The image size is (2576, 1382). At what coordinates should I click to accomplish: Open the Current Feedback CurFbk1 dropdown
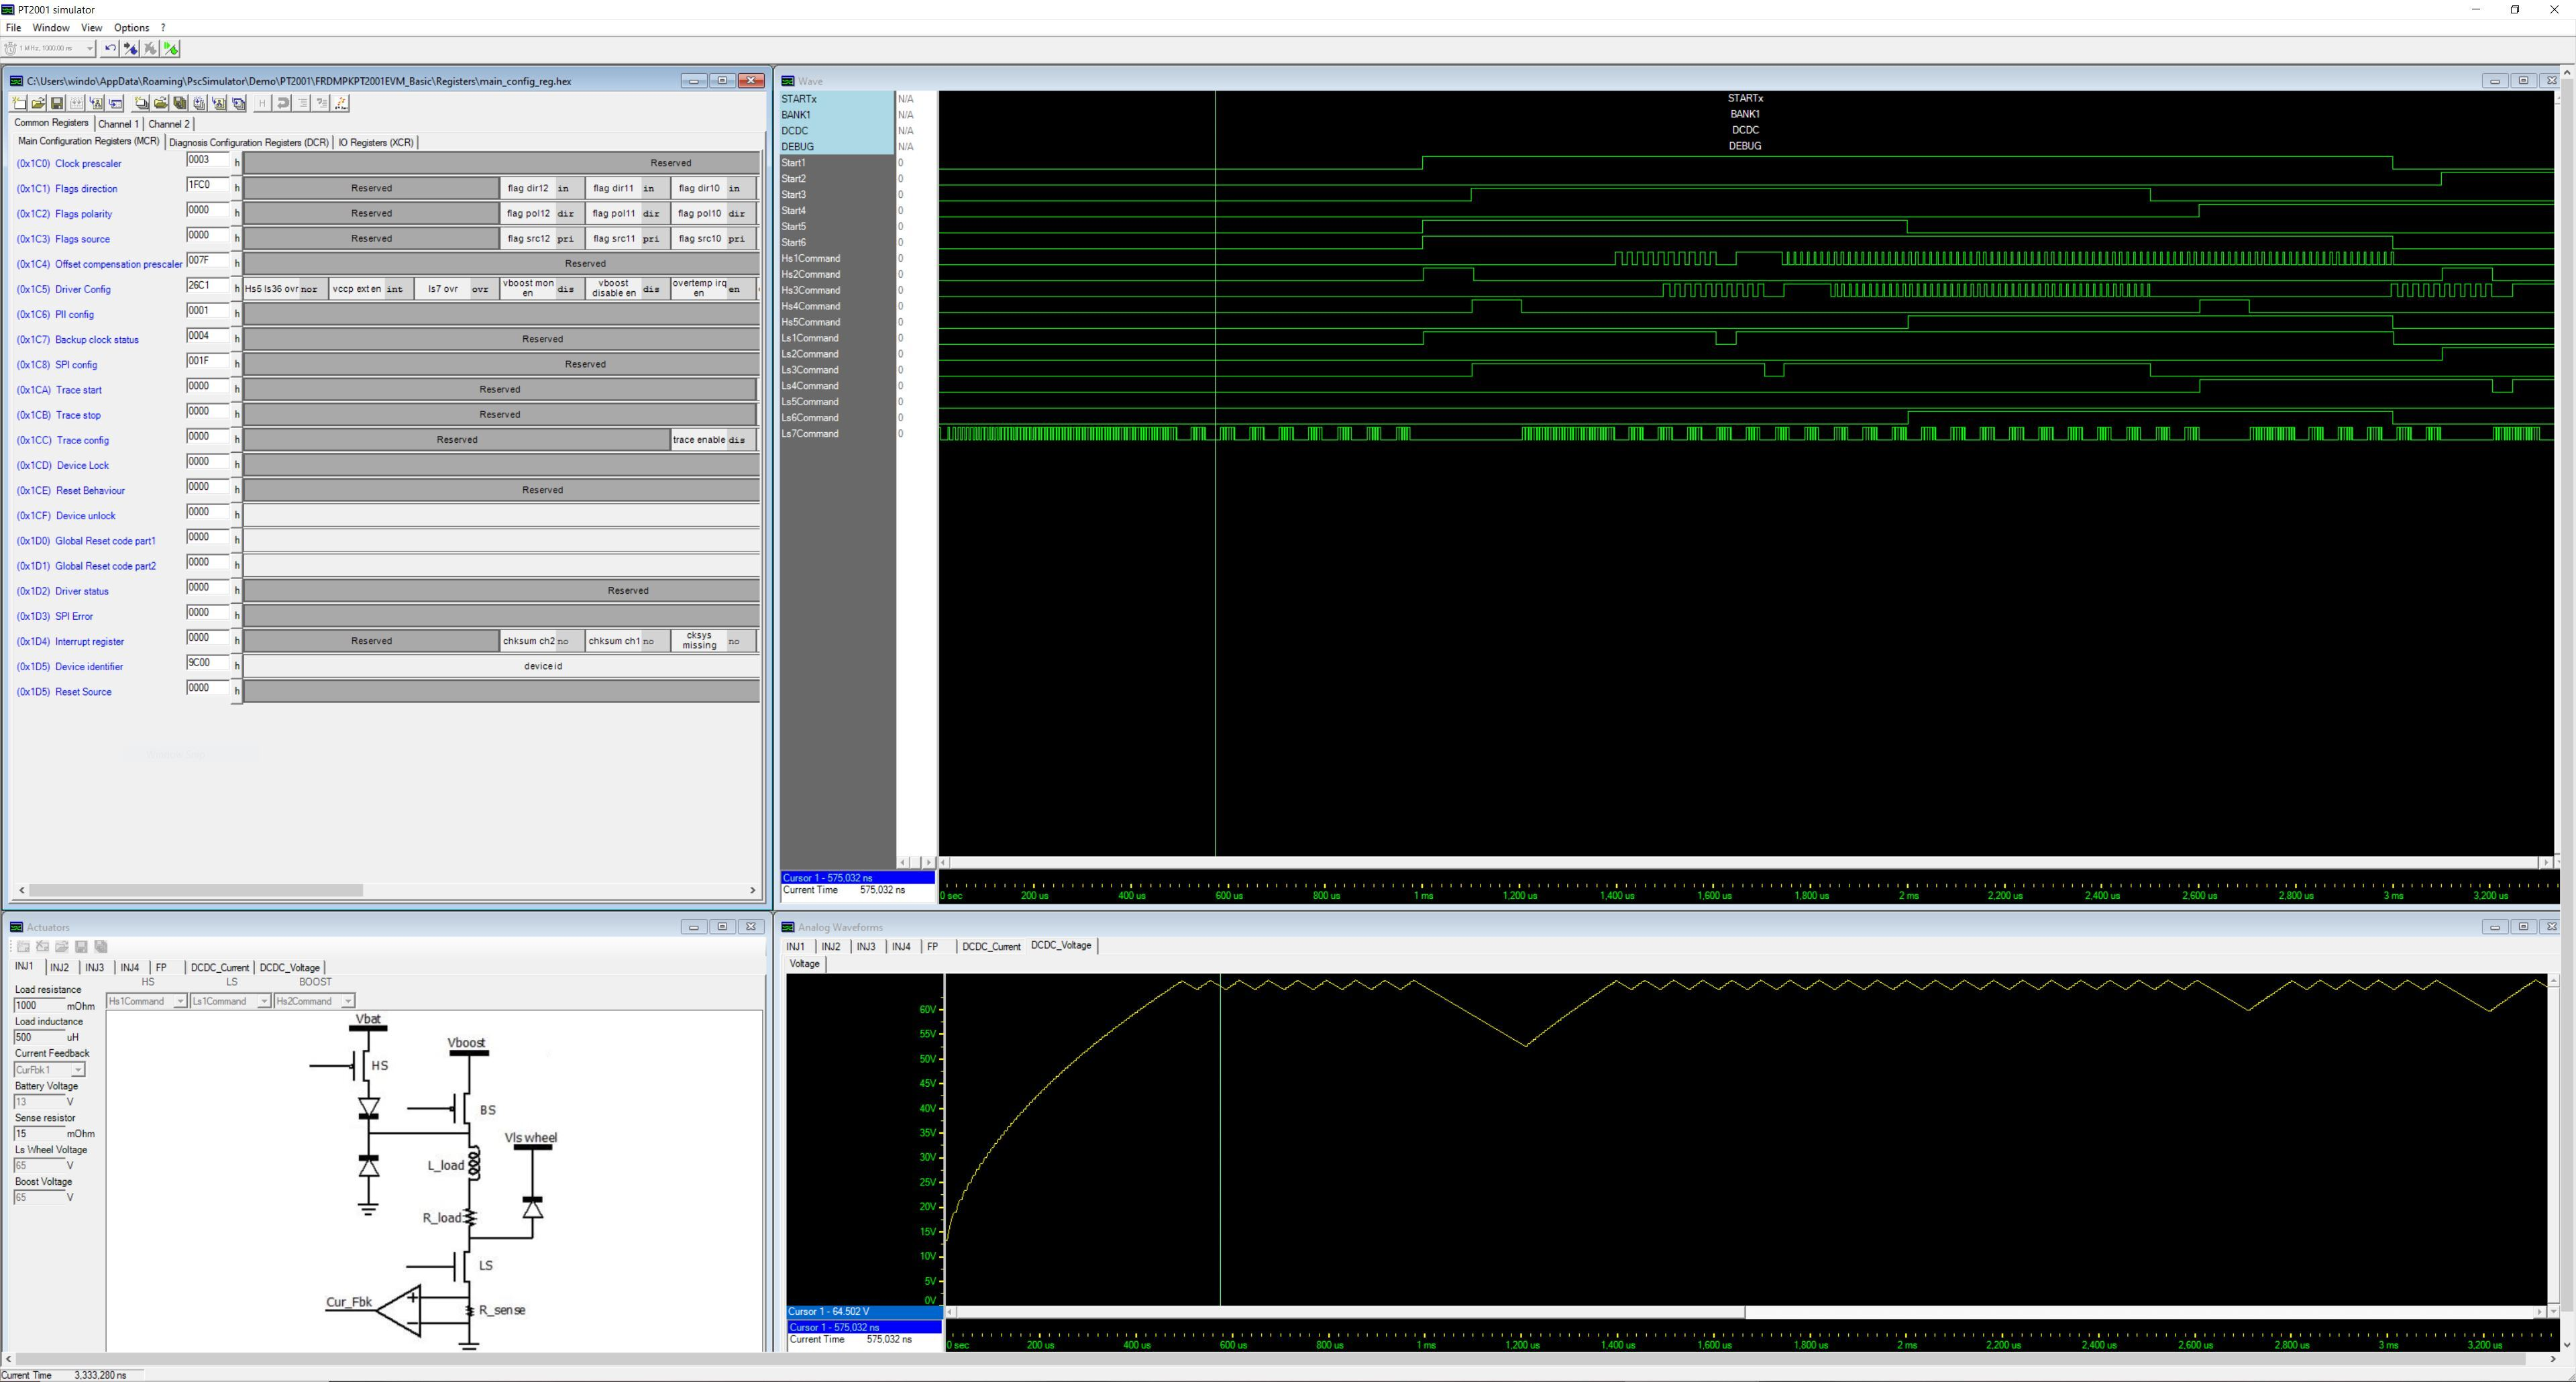point(78,1070)
